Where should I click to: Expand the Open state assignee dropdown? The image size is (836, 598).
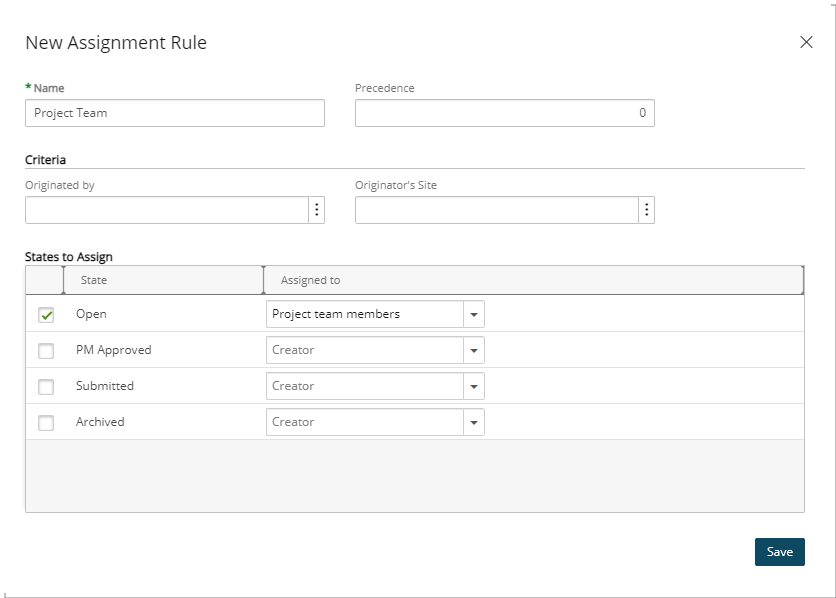[x=474, y=315]
